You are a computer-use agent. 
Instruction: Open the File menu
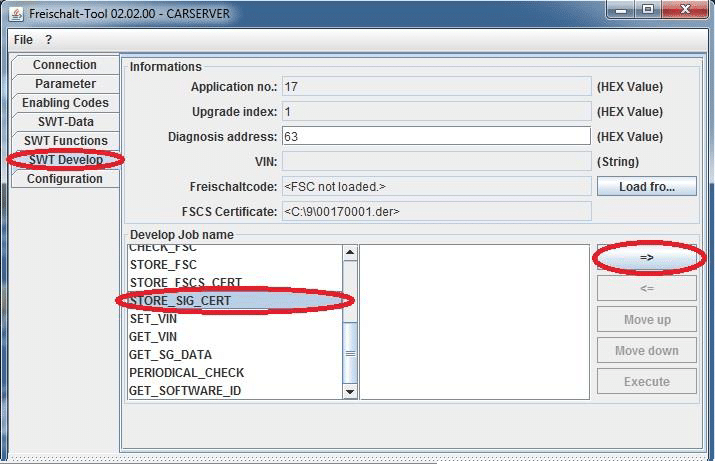click(x=23, y=40)
